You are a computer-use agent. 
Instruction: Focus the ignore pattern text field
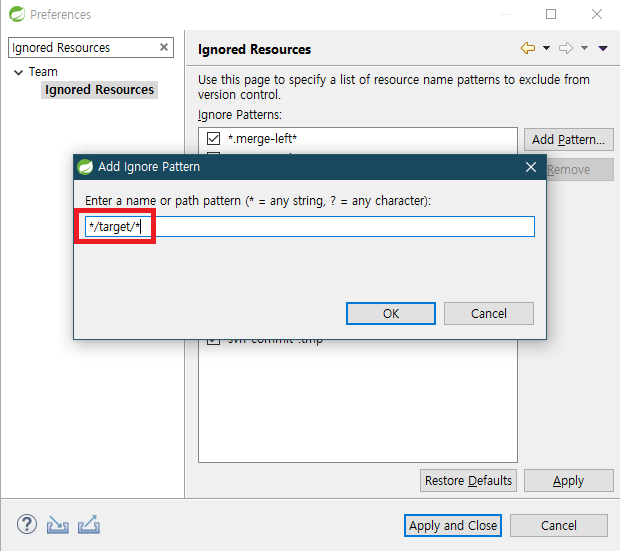pos(310,227)
